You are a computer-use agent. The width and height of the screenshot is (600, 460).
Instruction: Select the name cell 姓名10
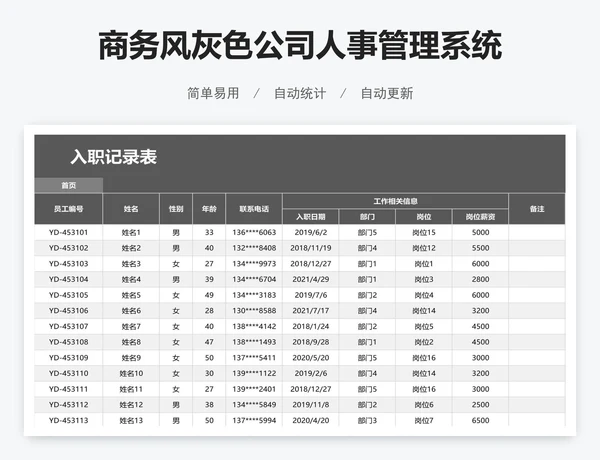[x=131, y=374]
